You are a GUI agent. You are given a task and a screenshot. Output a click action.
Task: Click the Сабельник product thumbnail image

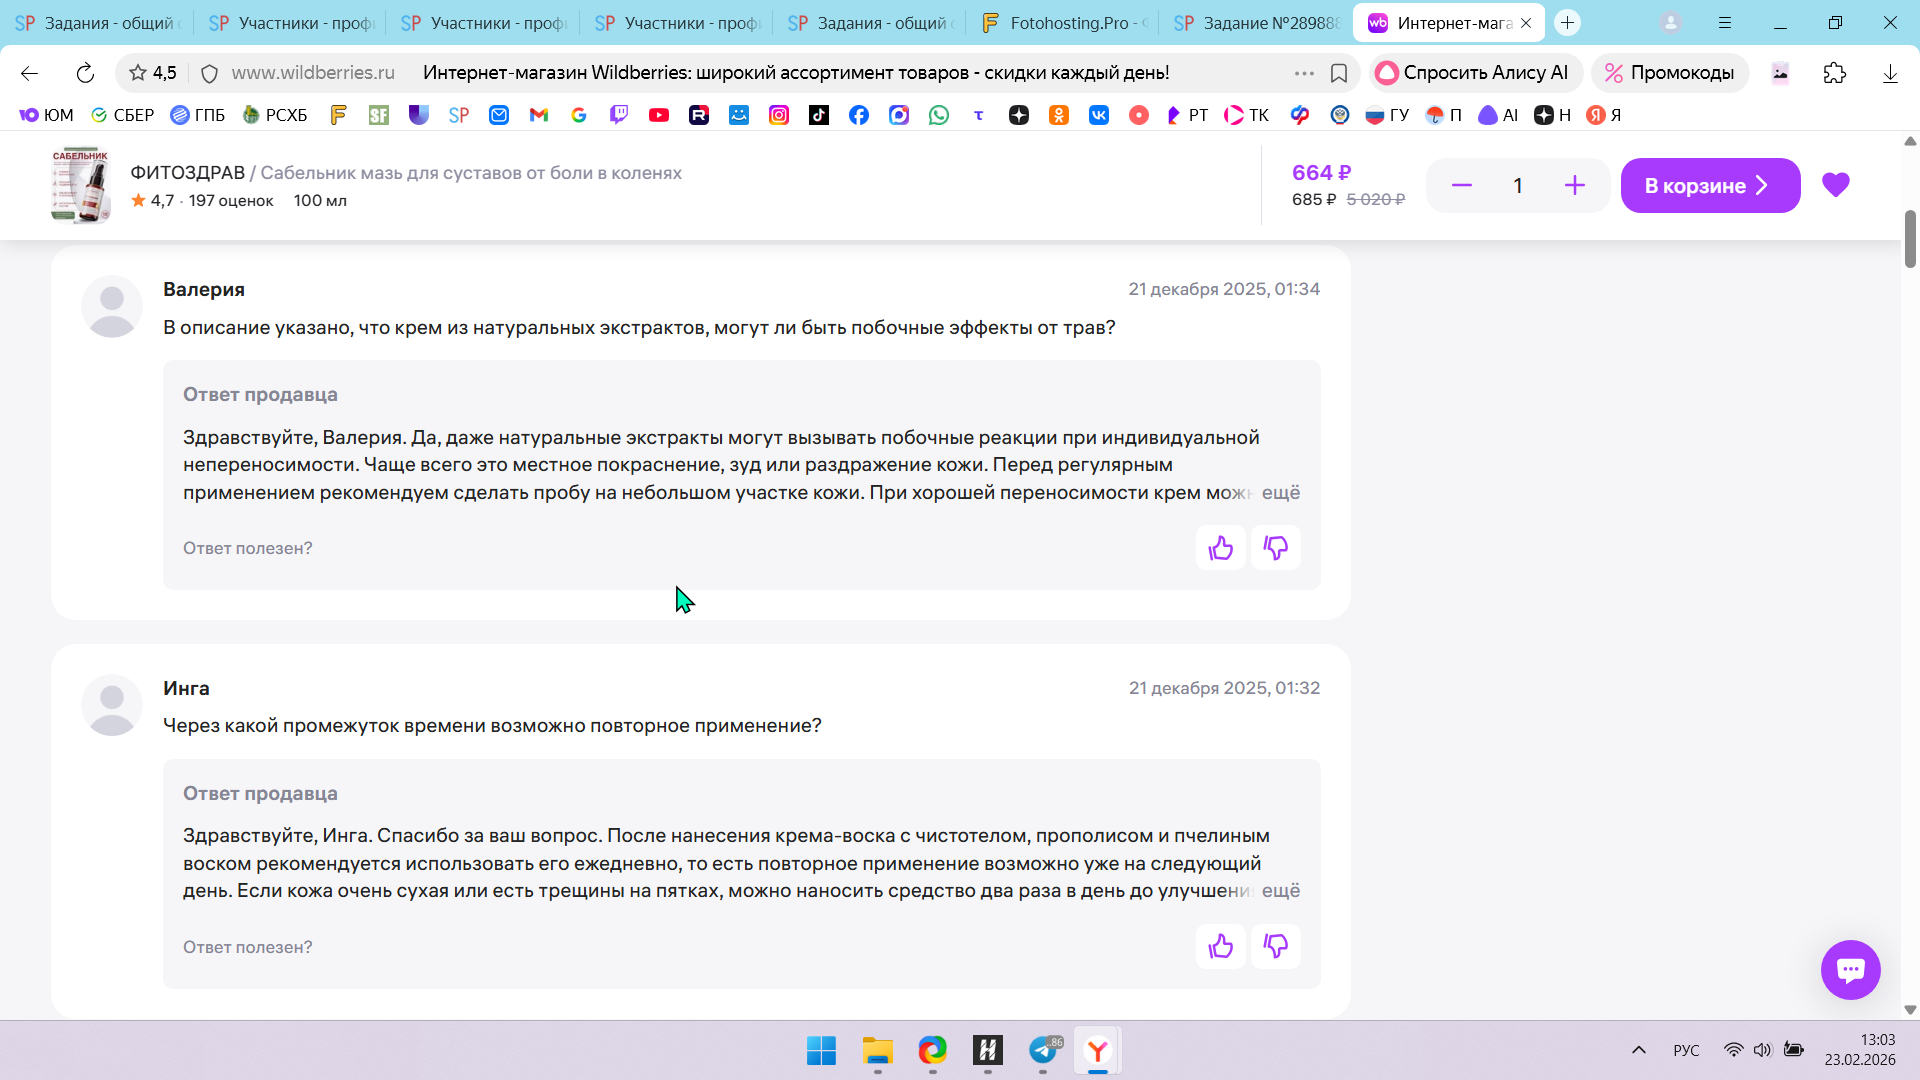[x=81, y=186]
